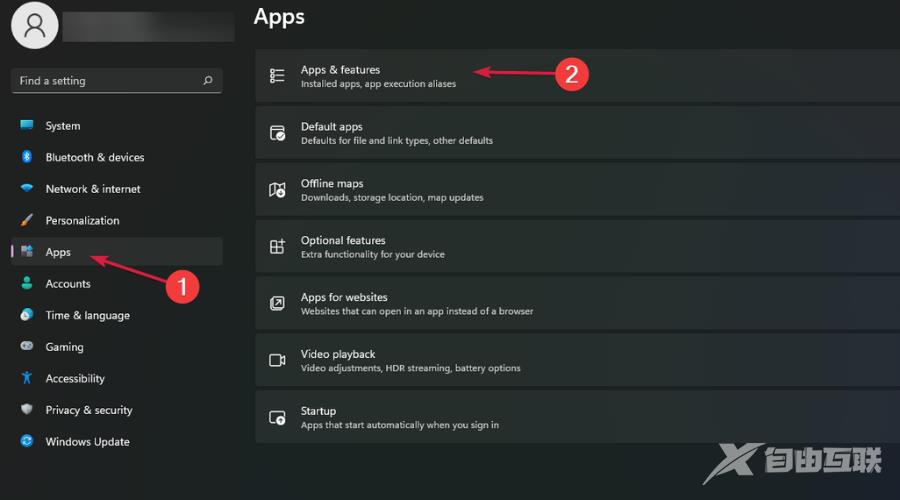The width and height of the screenshot is (900, 500).
Task: Click 'Extra functionality for your device' text
Action: coord(373,254)
